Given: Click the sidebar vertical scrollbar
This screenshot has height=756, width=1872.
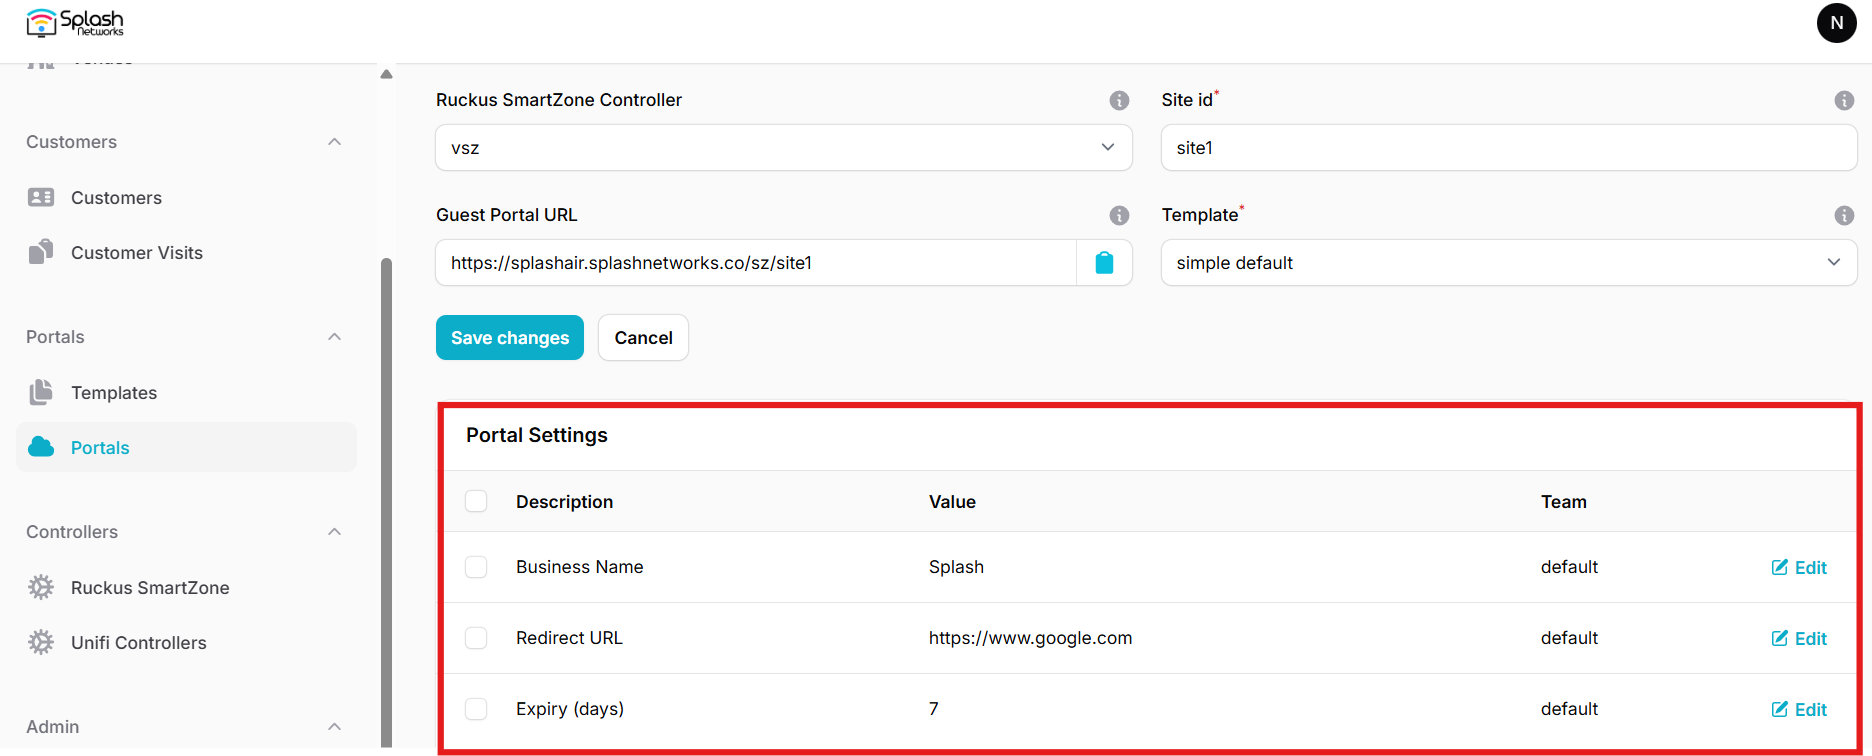Looking at the screenshot, I should coord(386,500).
